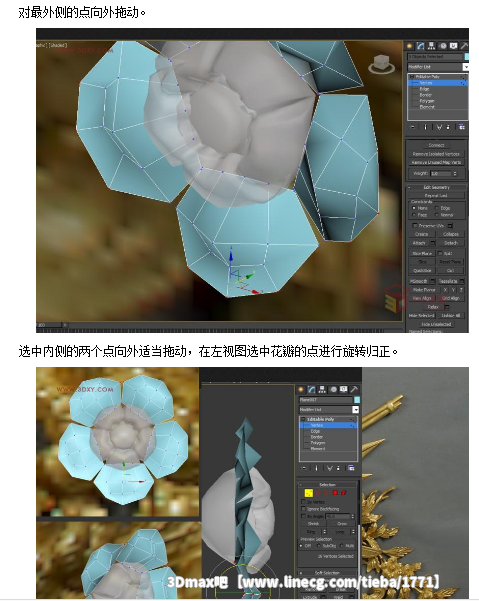Select the SubObj Preview Selection radio button

pyautogui.click(x=318, y=546)
